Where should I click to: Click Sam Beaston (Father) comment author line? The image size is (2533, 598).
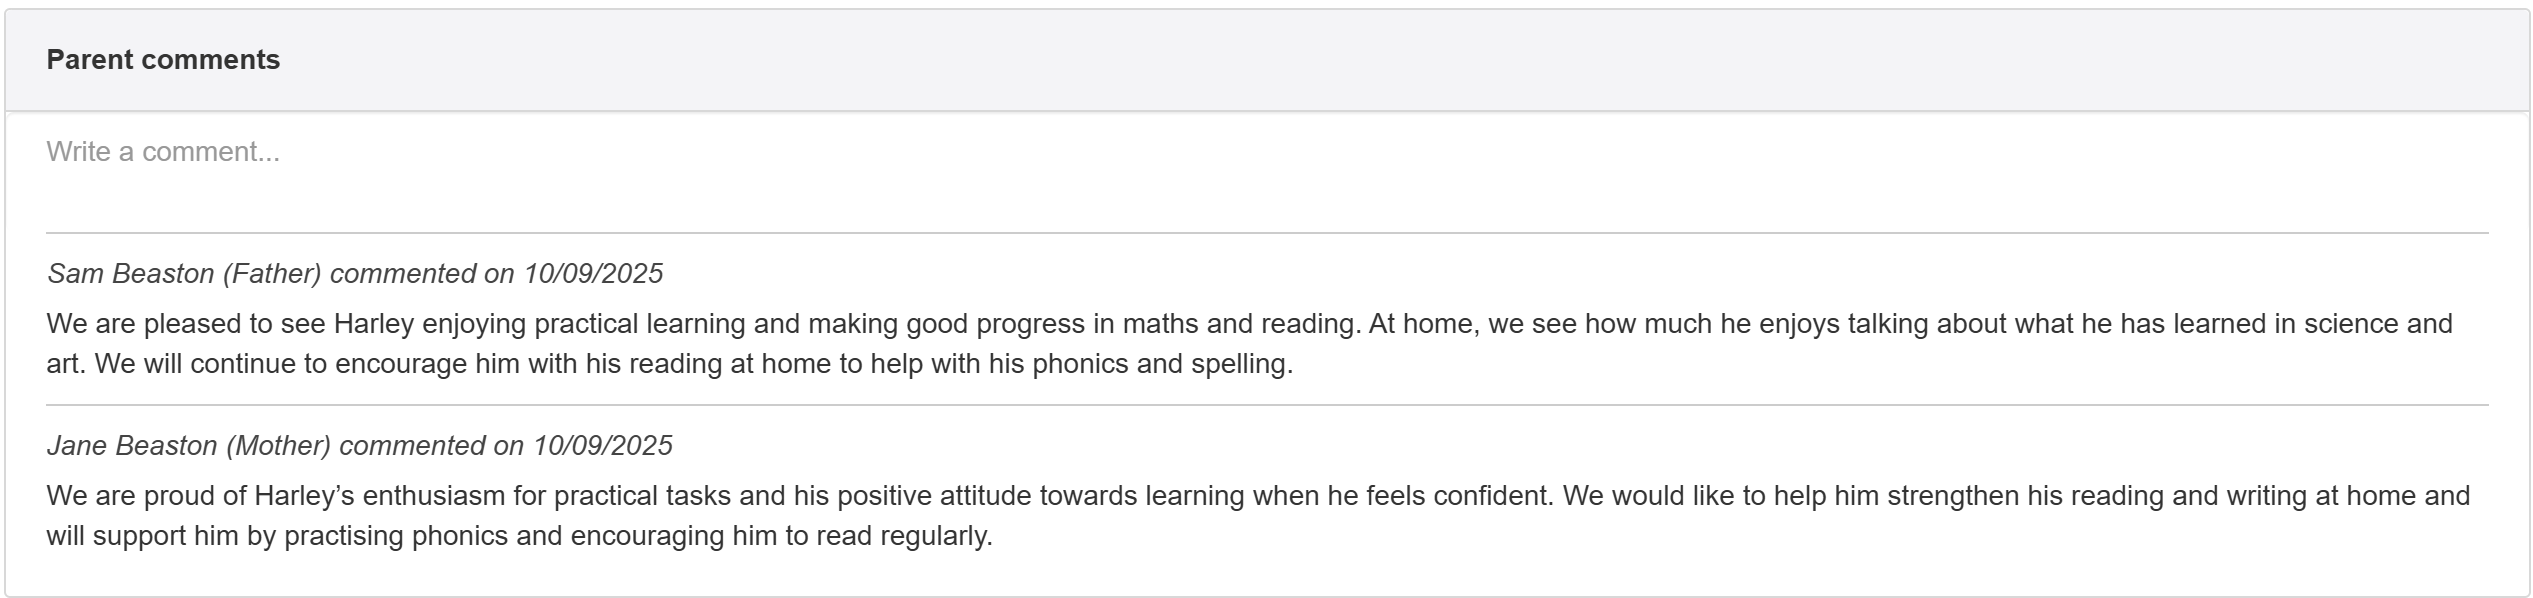coord(355,274)
